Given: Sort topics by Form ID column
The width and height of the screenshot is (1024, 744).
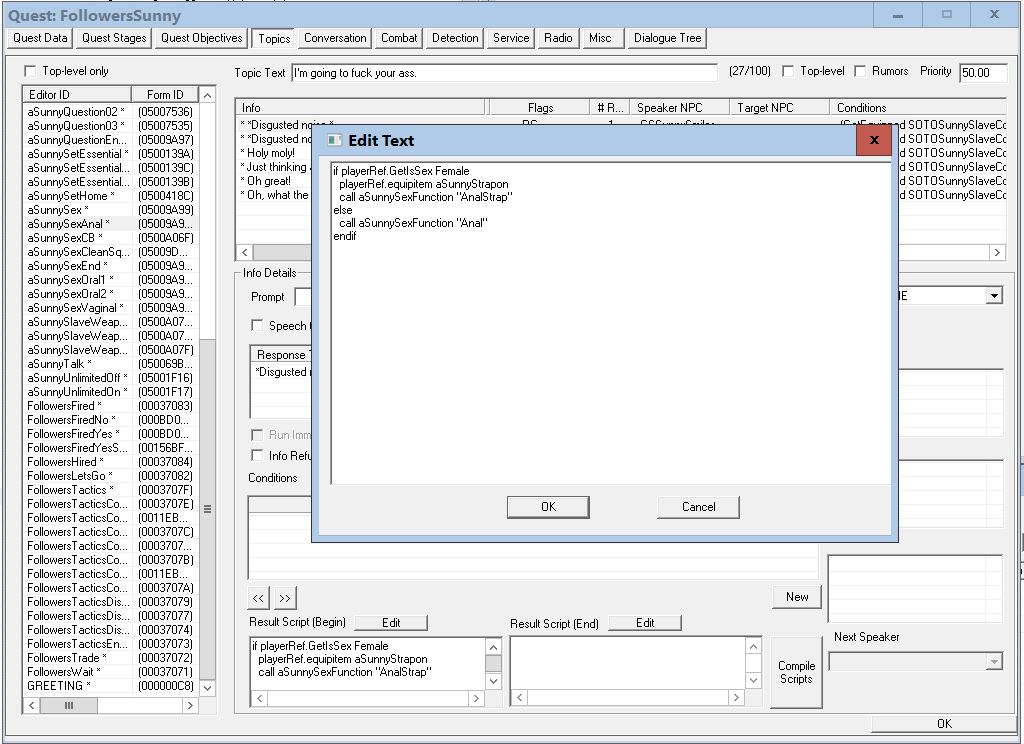Looking at the screenshot, I should point(165,94).
